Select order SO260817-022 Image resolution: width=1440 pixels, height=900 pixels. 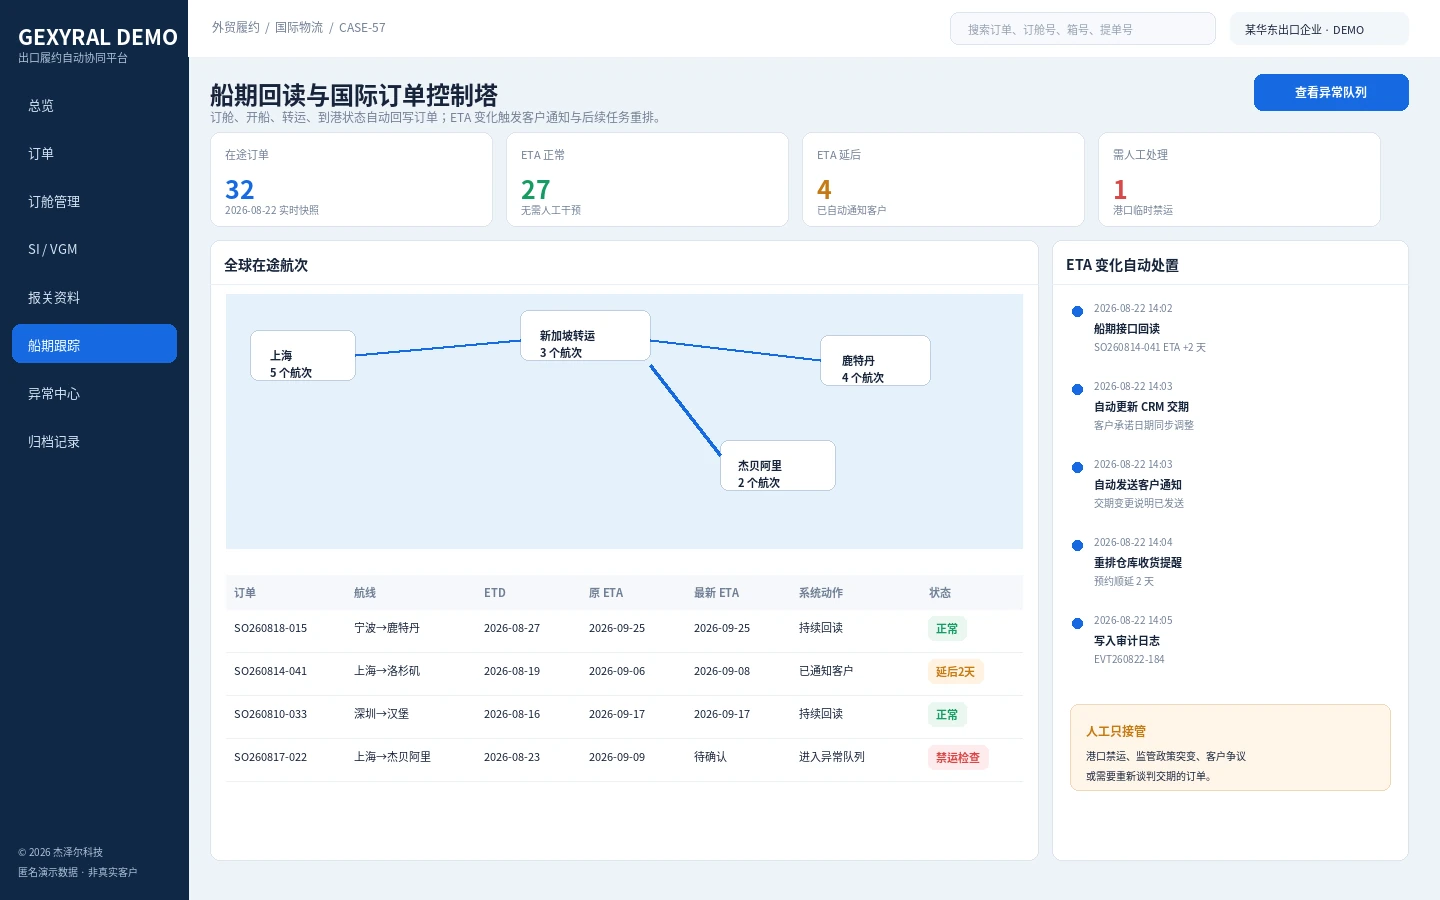(x=271, y=757)
